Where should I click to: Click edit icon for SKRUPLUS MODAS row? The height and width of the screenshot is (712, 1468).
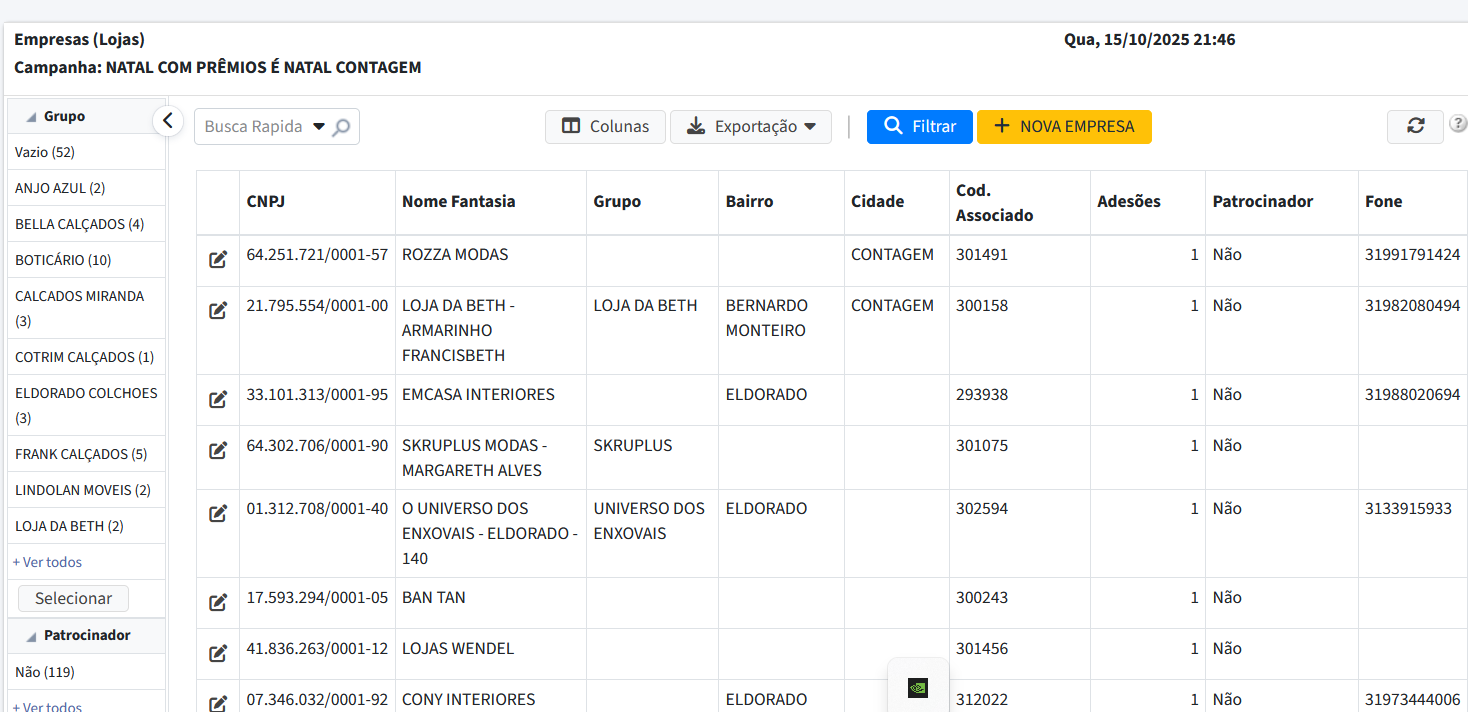pos(218,451)
